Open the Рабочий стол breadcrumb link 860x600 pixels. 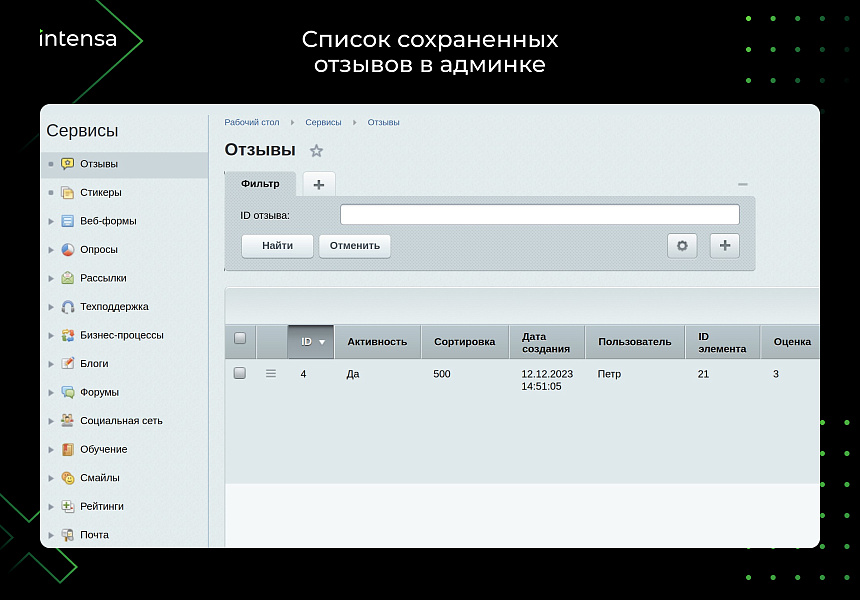(251, 122)
